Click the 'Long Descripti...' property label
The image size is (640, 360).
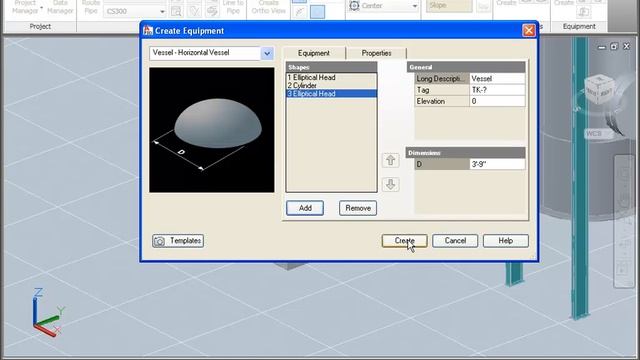pos(442,79)
